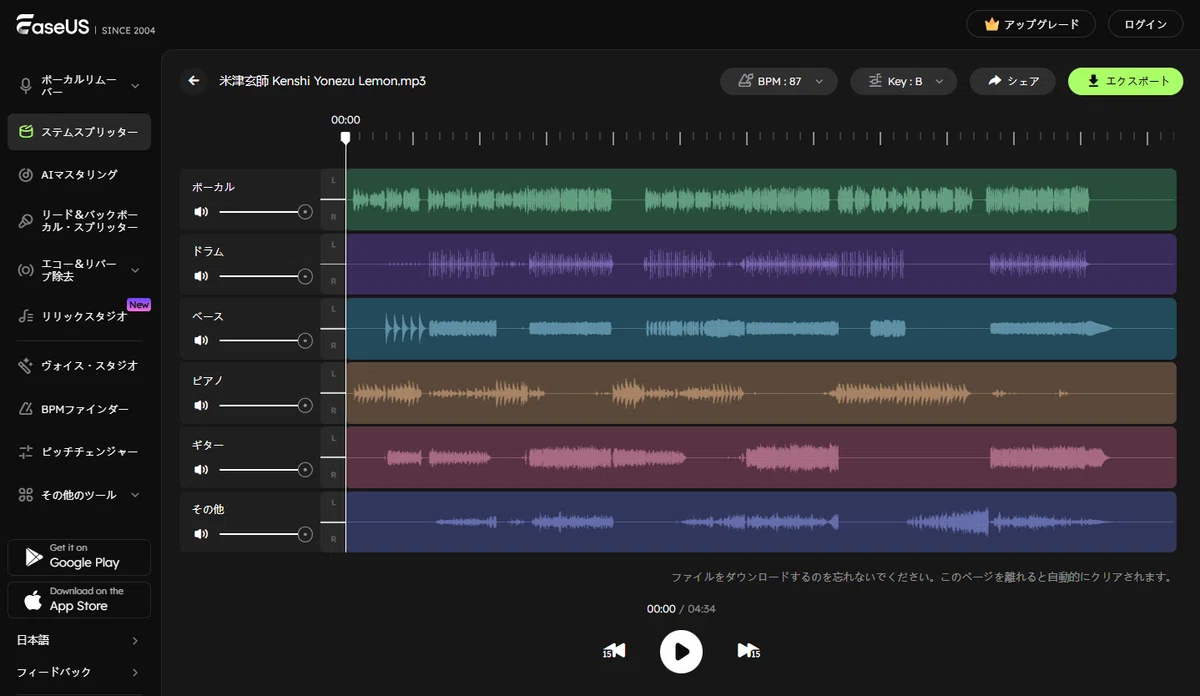Click the crown icon on upgrade button
Viewport: 1200px width, 696px height.
[x=992, y=24]
